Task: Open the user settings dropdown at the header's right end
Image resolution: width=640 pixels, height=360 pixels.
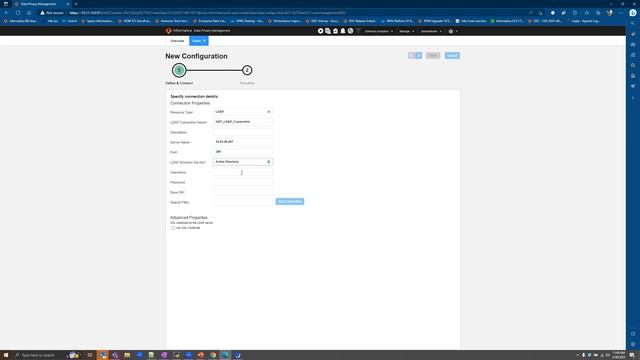Action: [x=453, y=31]
